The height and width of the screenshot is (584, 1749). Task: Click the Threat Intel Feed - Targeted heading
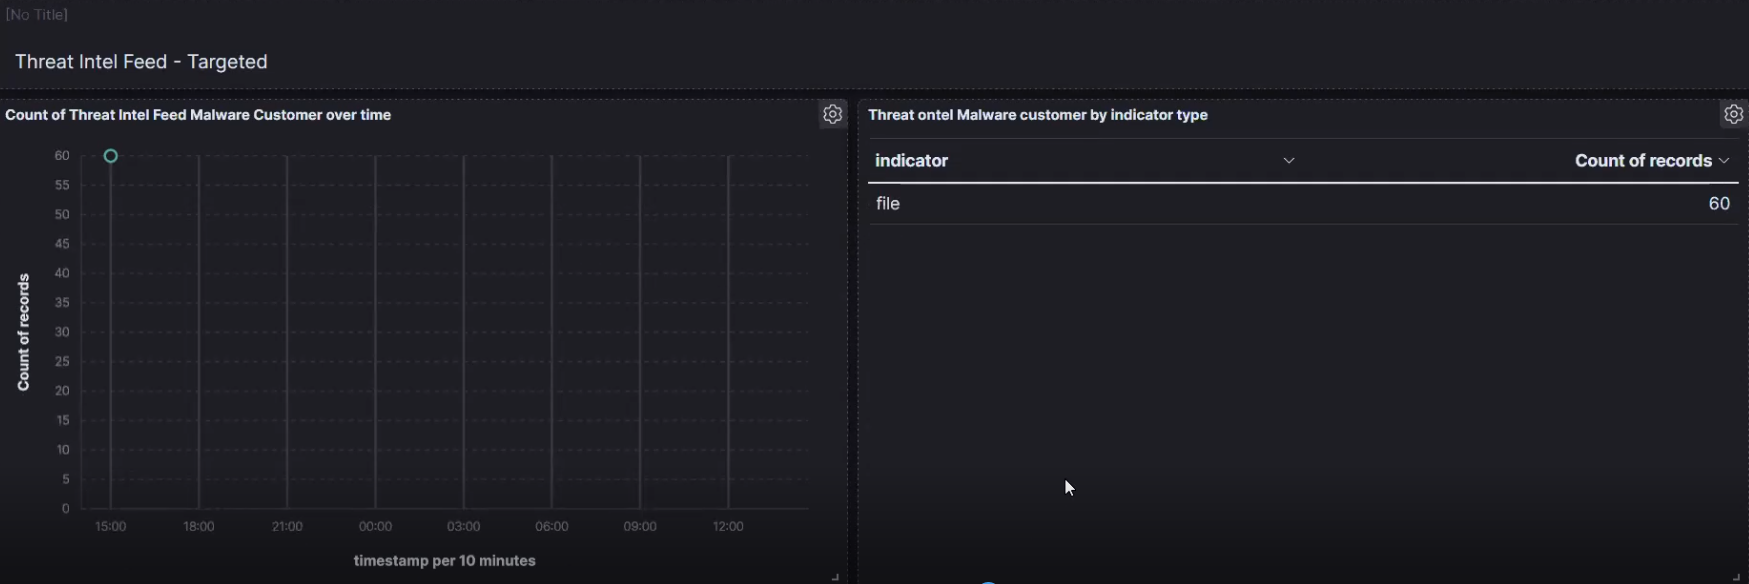141,62
